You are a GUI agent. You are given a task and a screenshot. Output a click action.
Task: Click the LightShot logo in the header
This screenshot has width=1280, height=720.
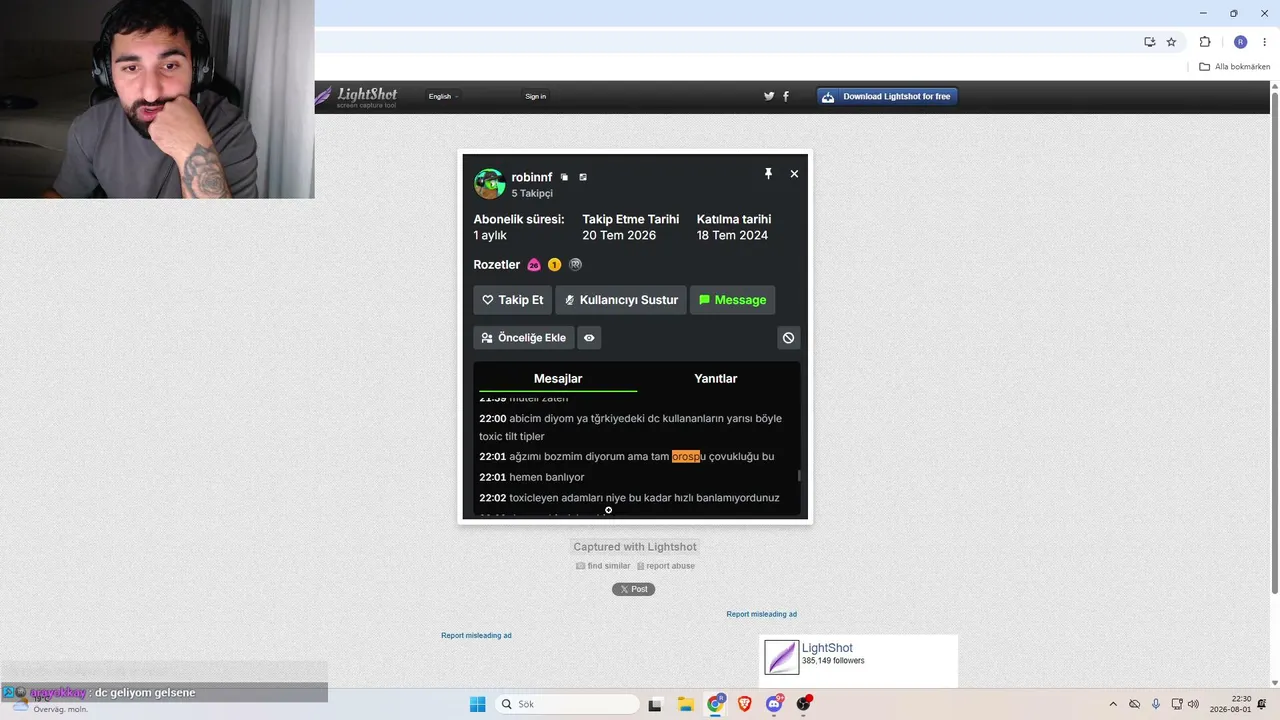click(356, 96)
